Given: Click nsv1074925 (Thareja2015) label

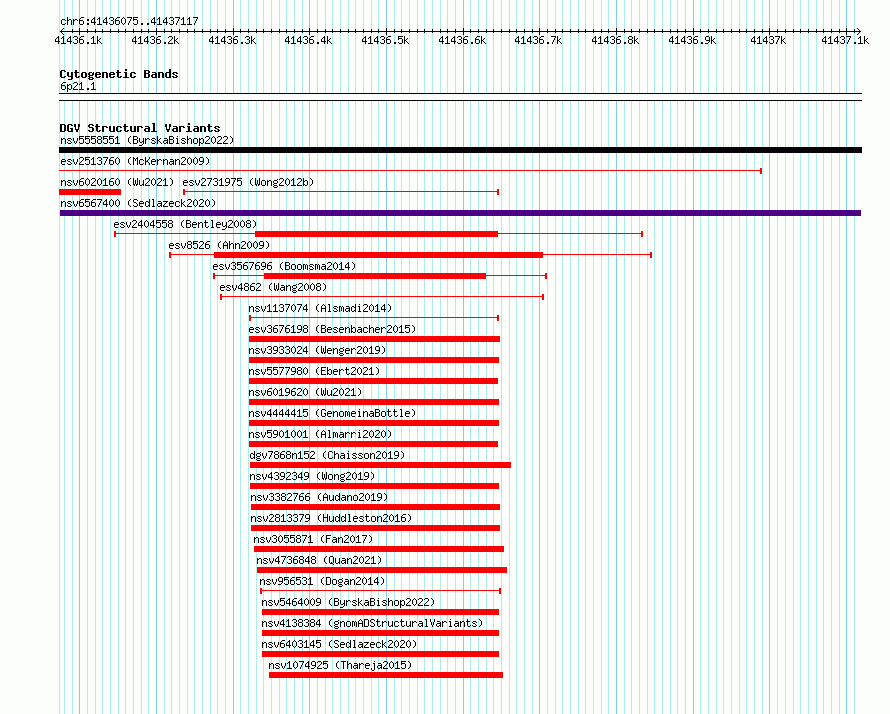Looking at the screenshot, I should [340, 665].
